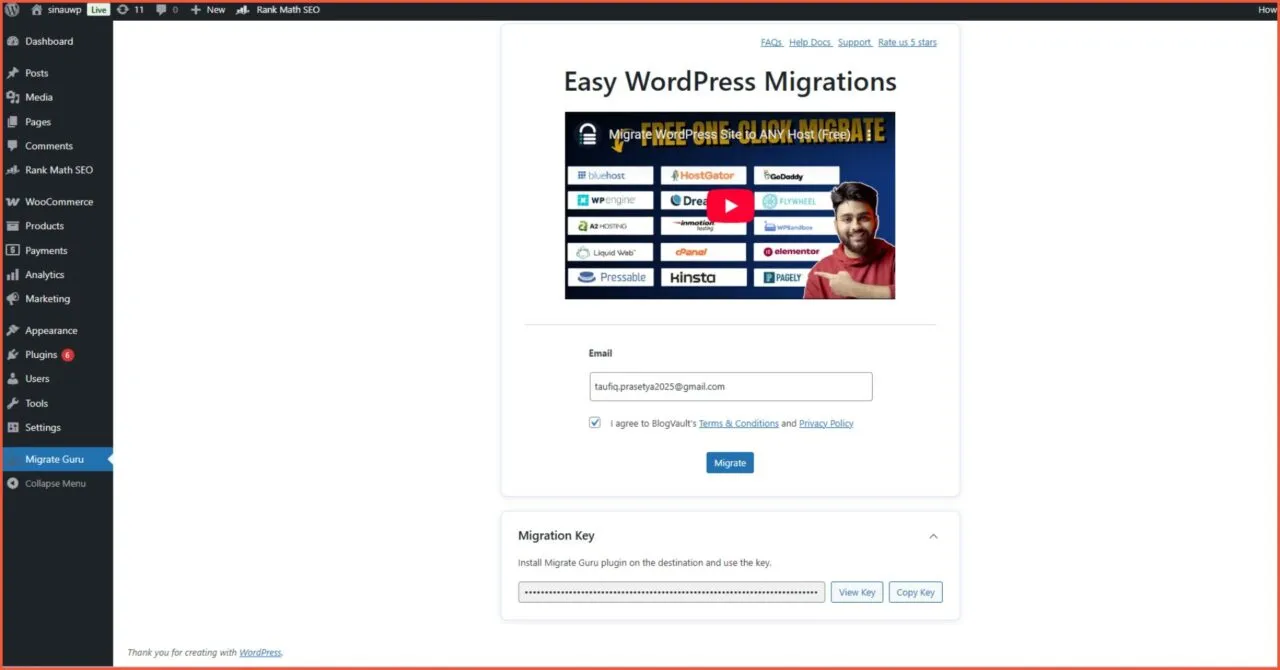Open the Terms & Conditions link
Viewport: 1280px width, 670px height.
click(739, 423)
